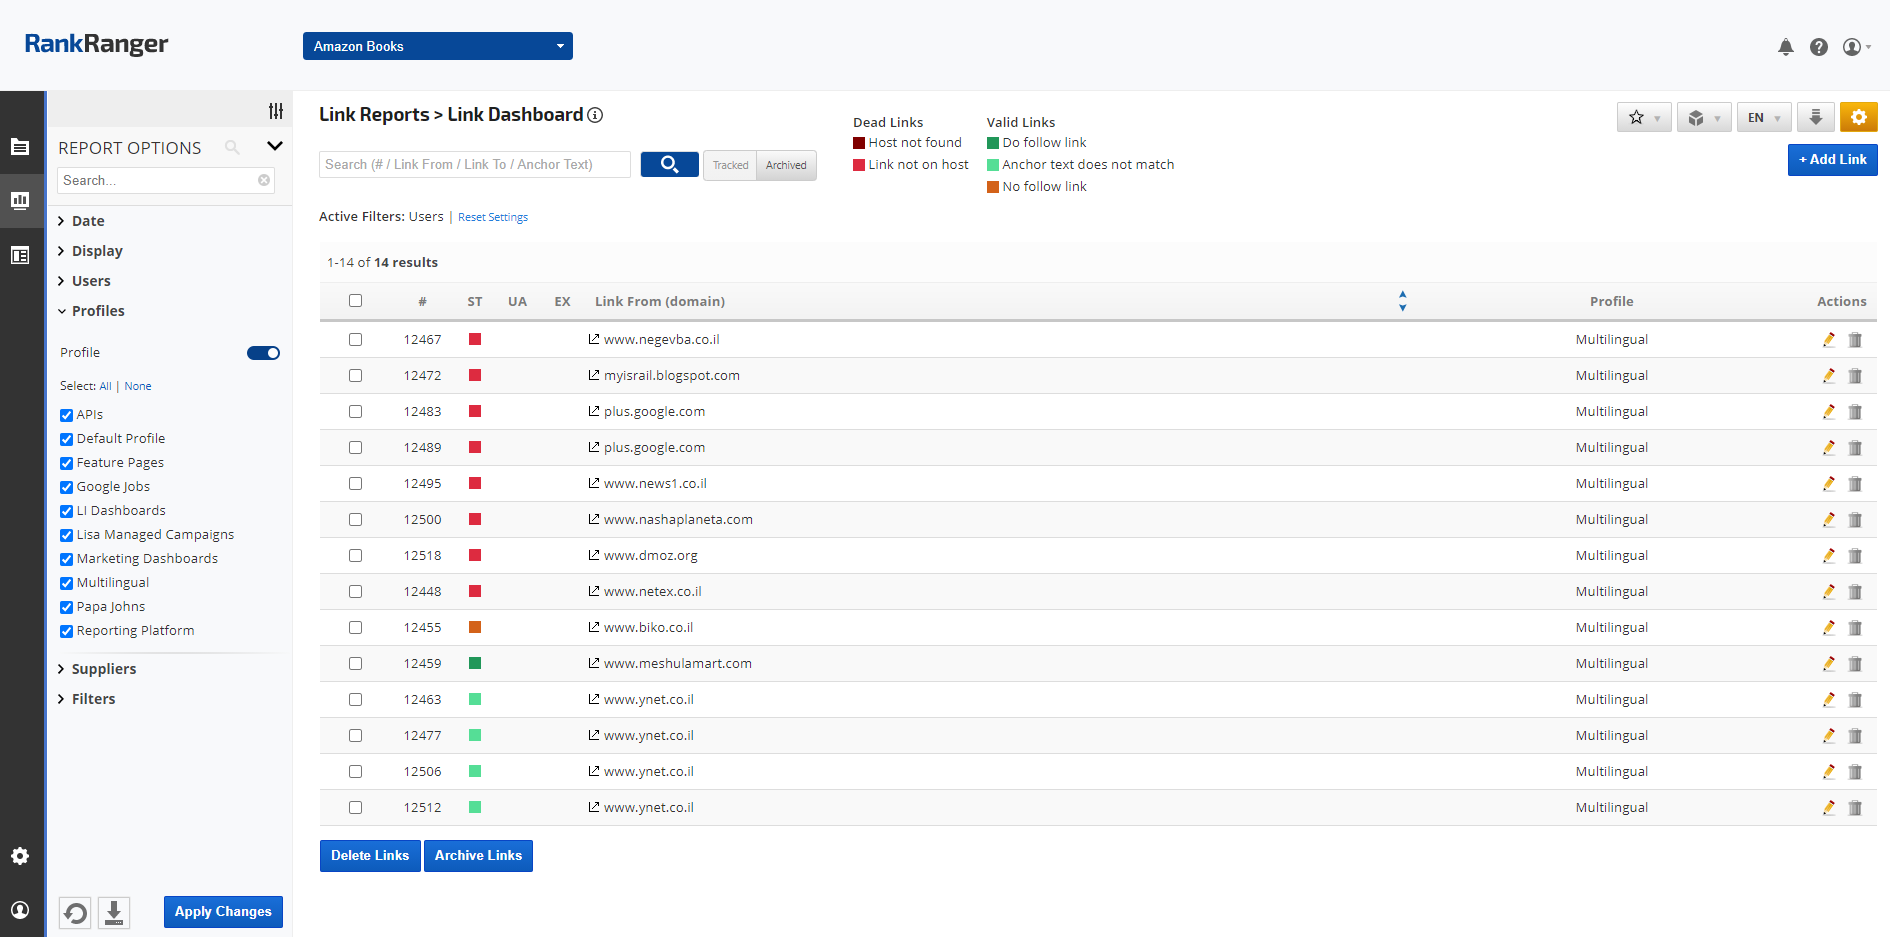The image size is (1890, 937).
Task: Switch to the Archived tab
Action: click(786, 165)
